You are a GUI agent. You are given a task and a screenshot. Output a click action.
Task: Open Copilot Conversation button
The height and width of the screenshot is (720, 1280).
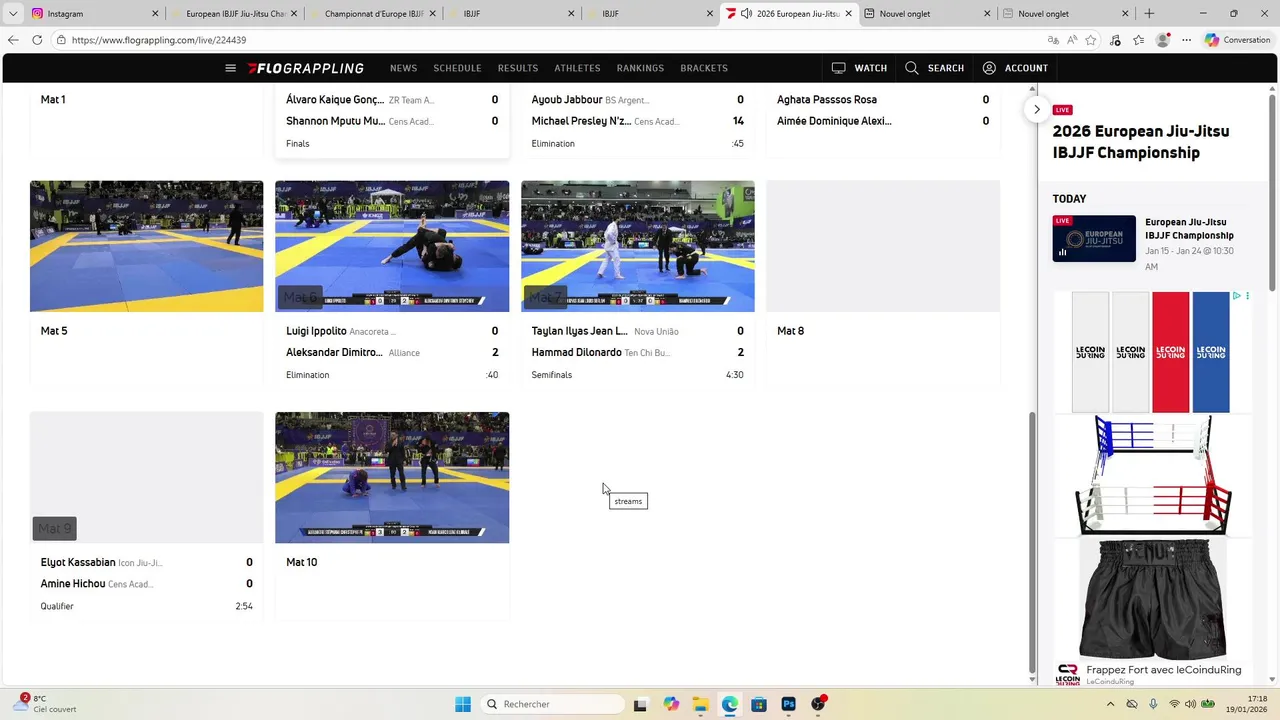click(x=1238, y=40)
